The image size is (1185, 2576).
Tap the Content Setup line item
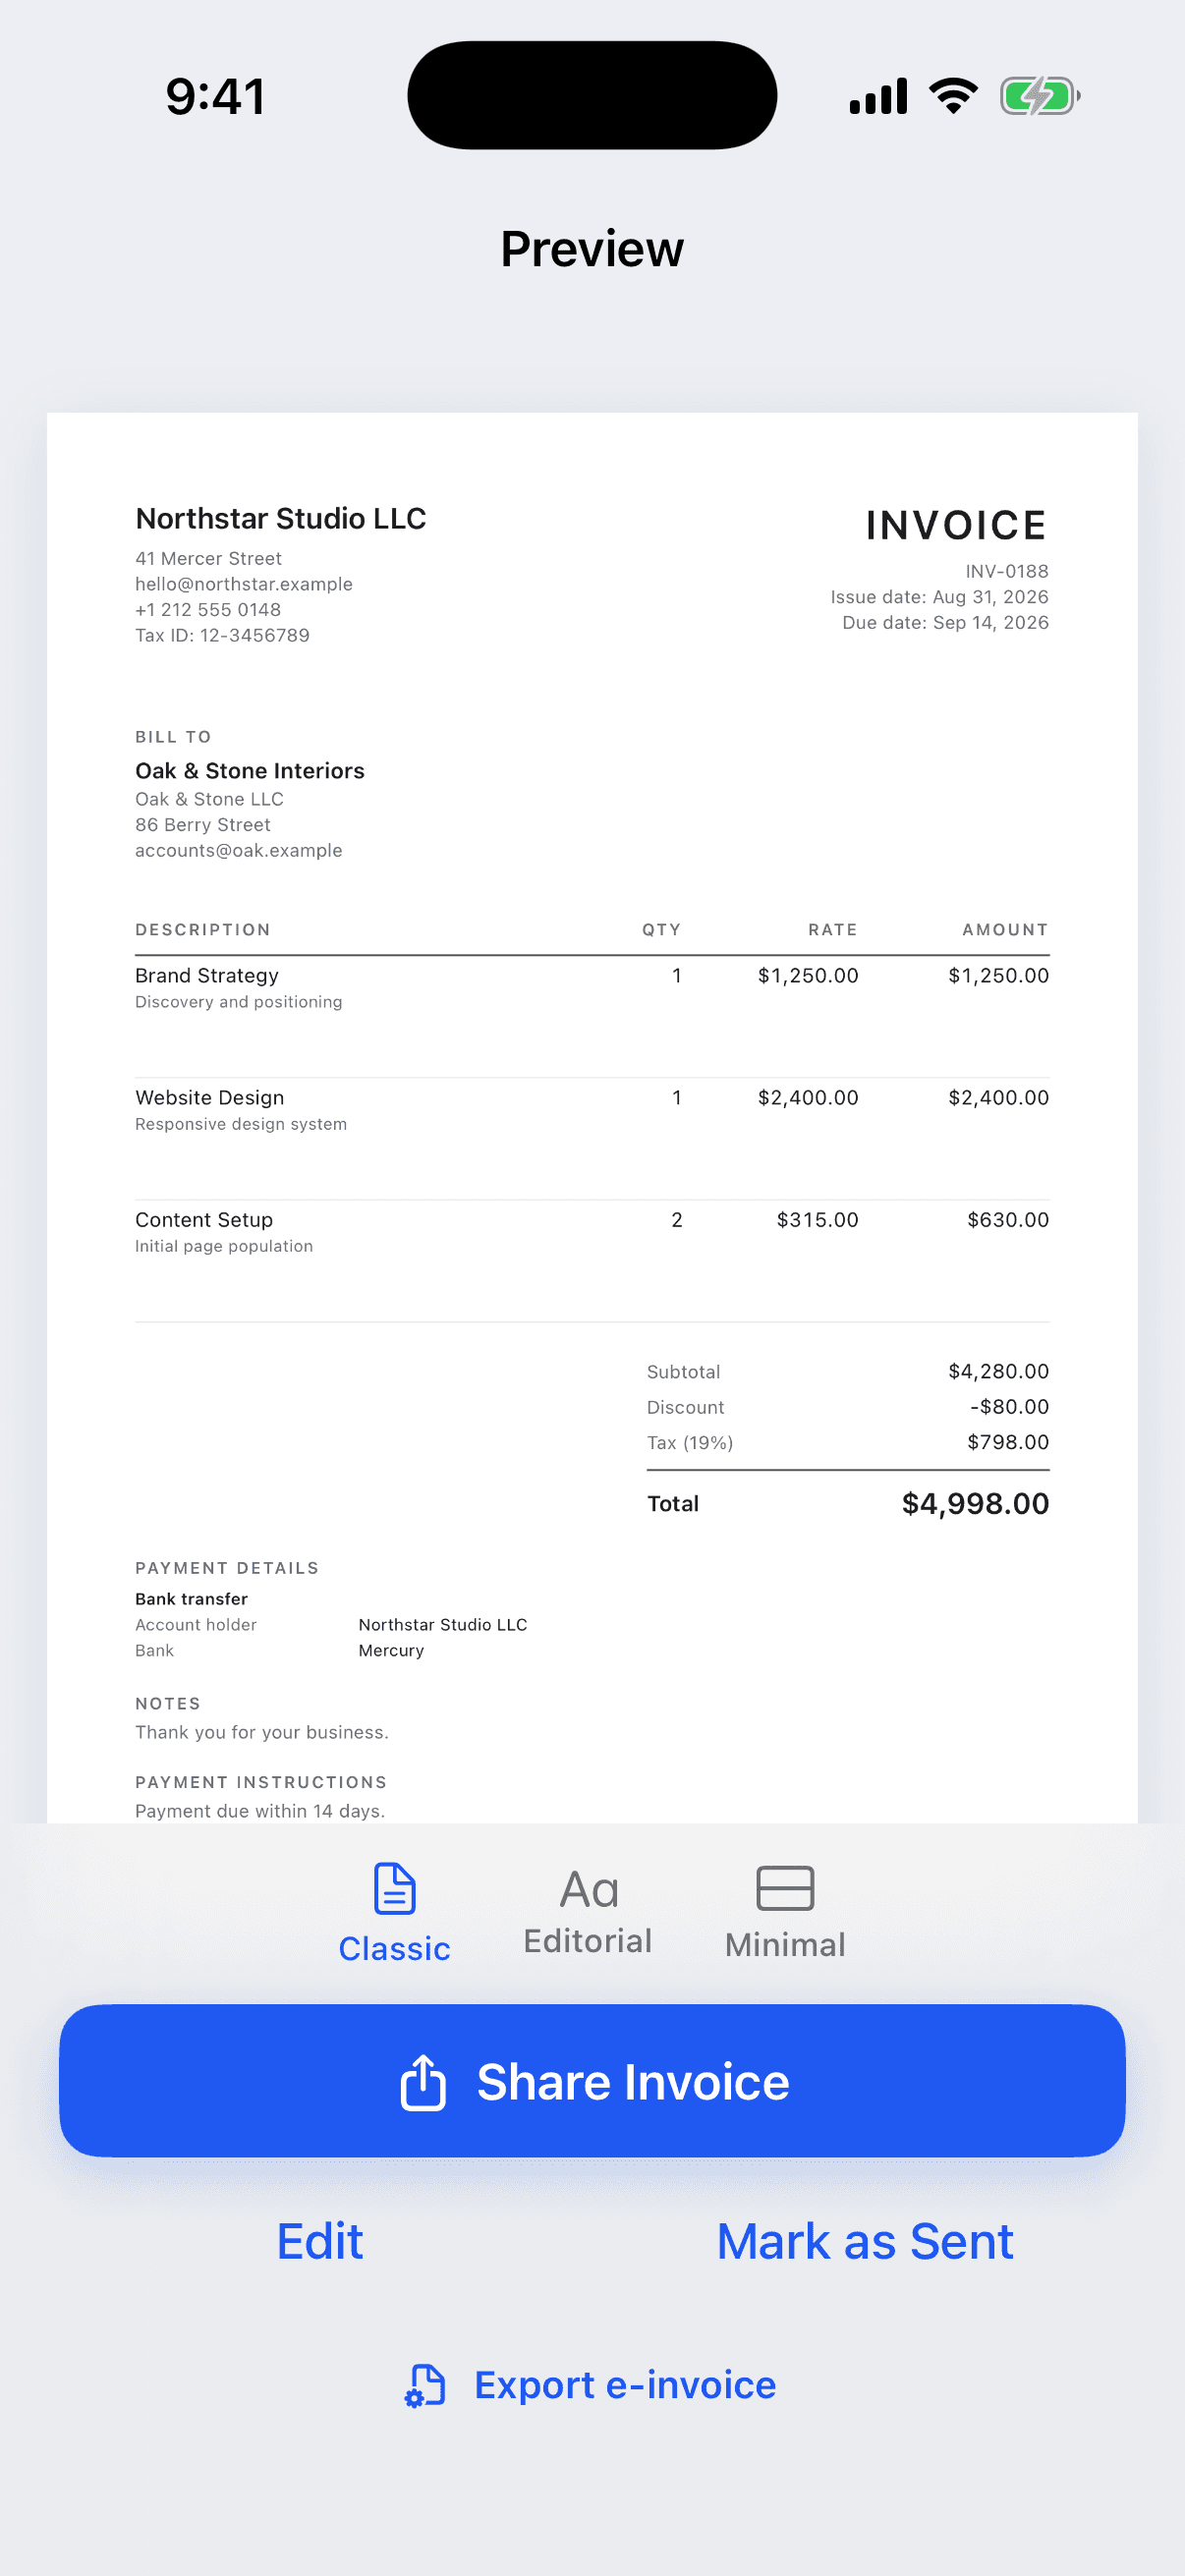pyautogui.click(x=204, y=1219)
